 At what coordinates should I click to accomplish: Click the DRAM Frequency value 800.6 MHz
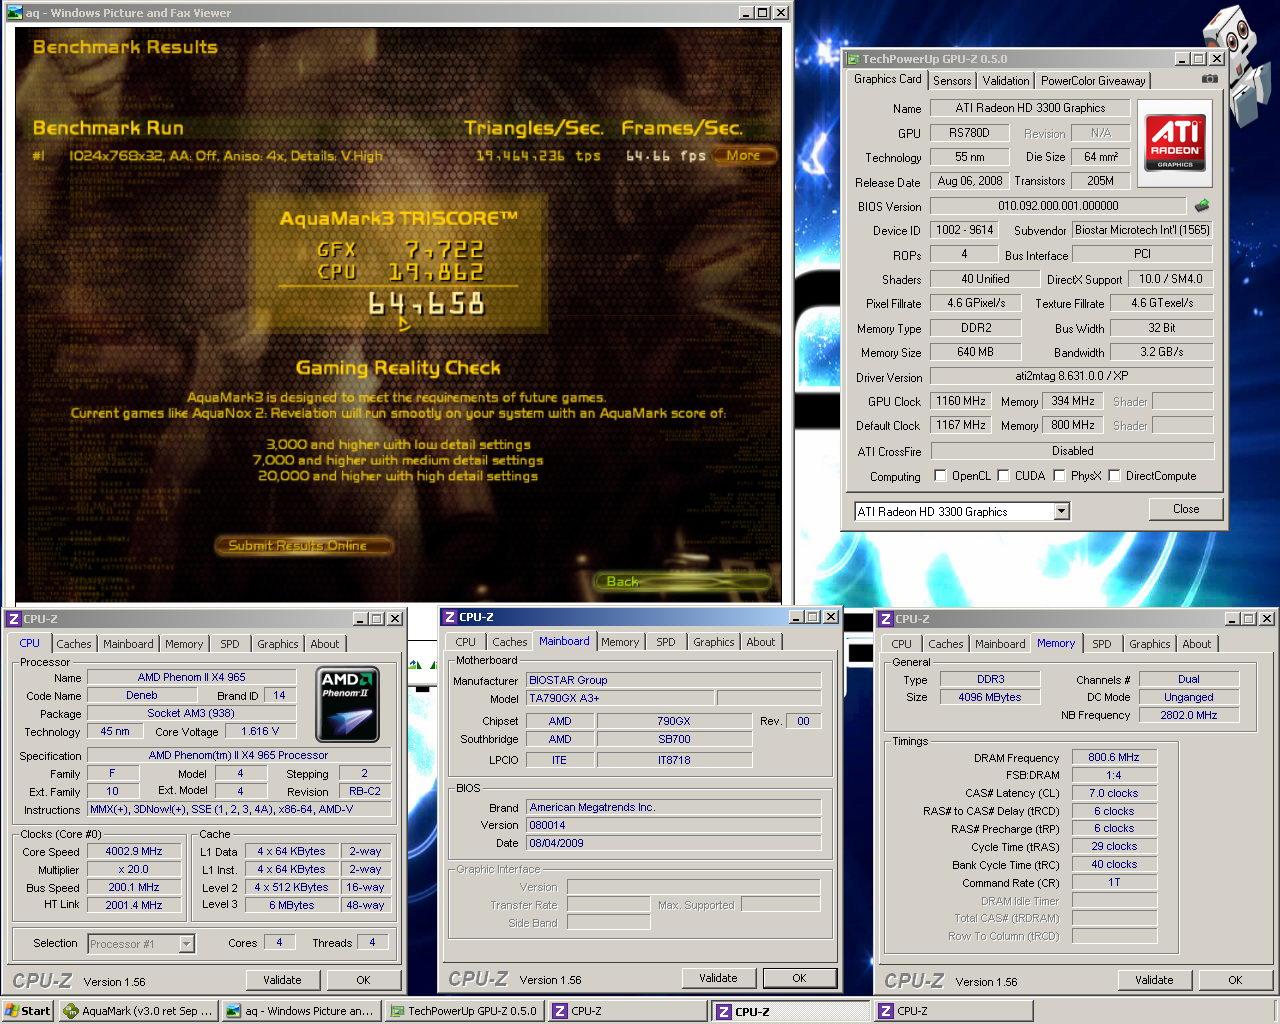1114,758
